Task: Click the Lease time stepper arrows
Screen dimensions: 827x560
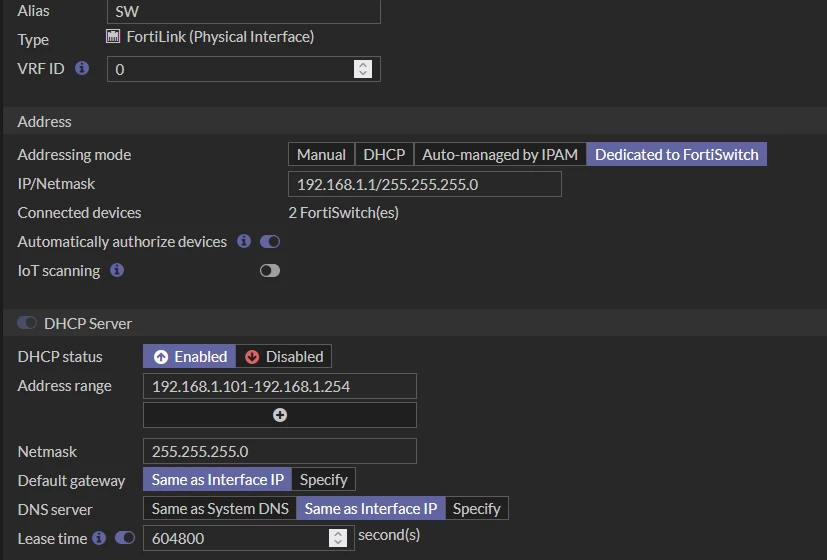Action: pos(338,538)
